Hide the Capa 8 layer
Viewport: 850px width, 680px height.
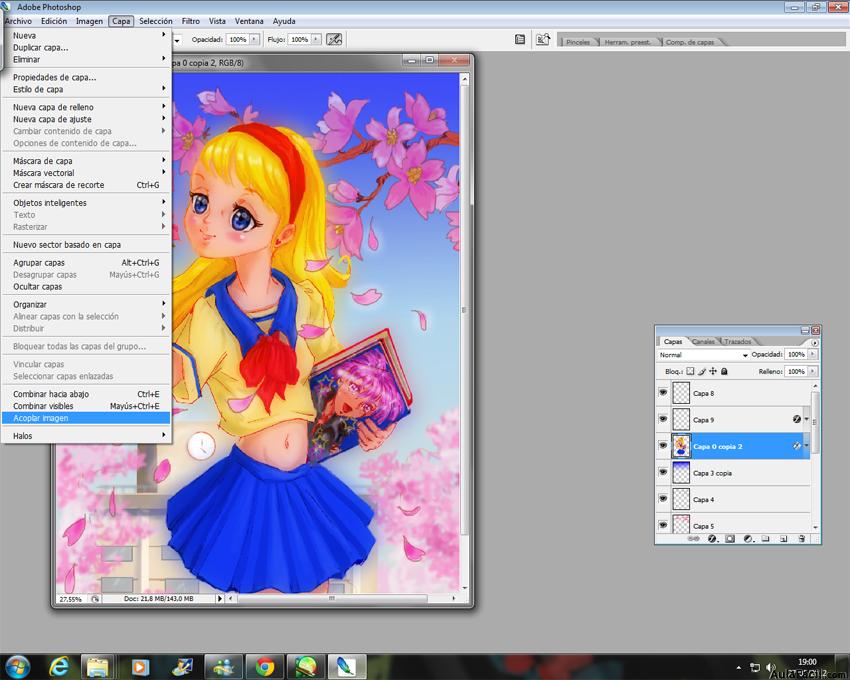(x=662, y=393)
